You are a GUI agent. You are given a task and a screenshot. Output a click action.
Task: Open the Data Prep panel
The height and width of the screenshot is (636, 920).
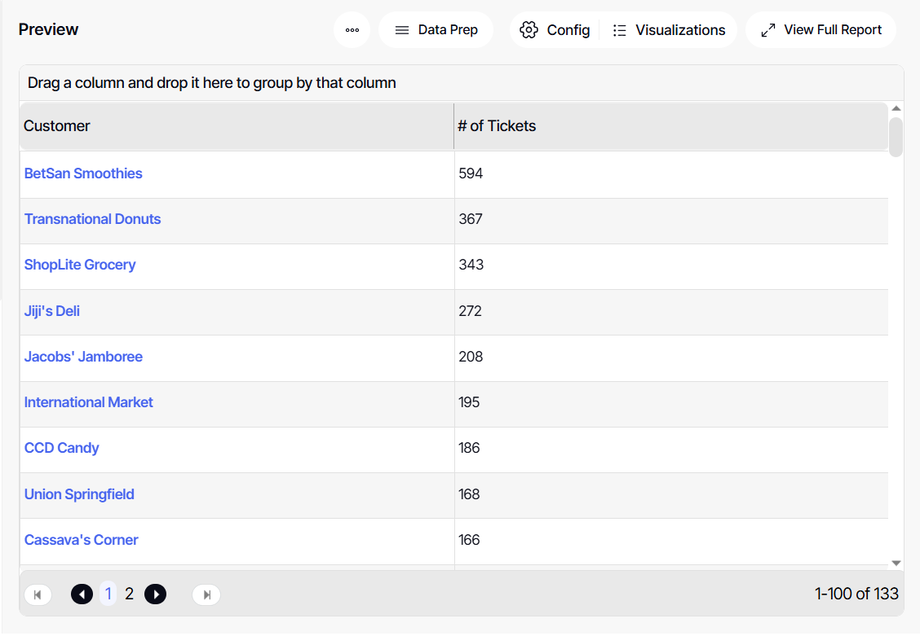tap(436, 30)
